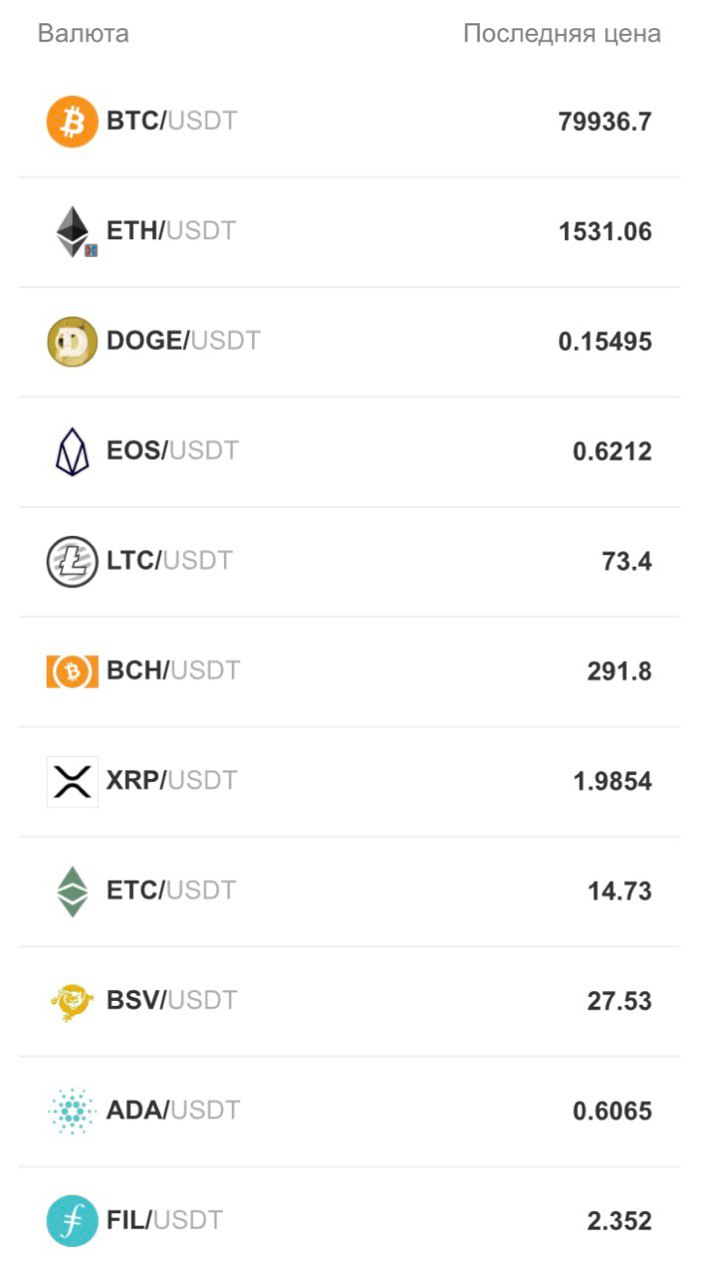This screenshot has width=727, height=1280.
Task: Select the Cardano ADA dotted icon
Action: point(72,1111)
